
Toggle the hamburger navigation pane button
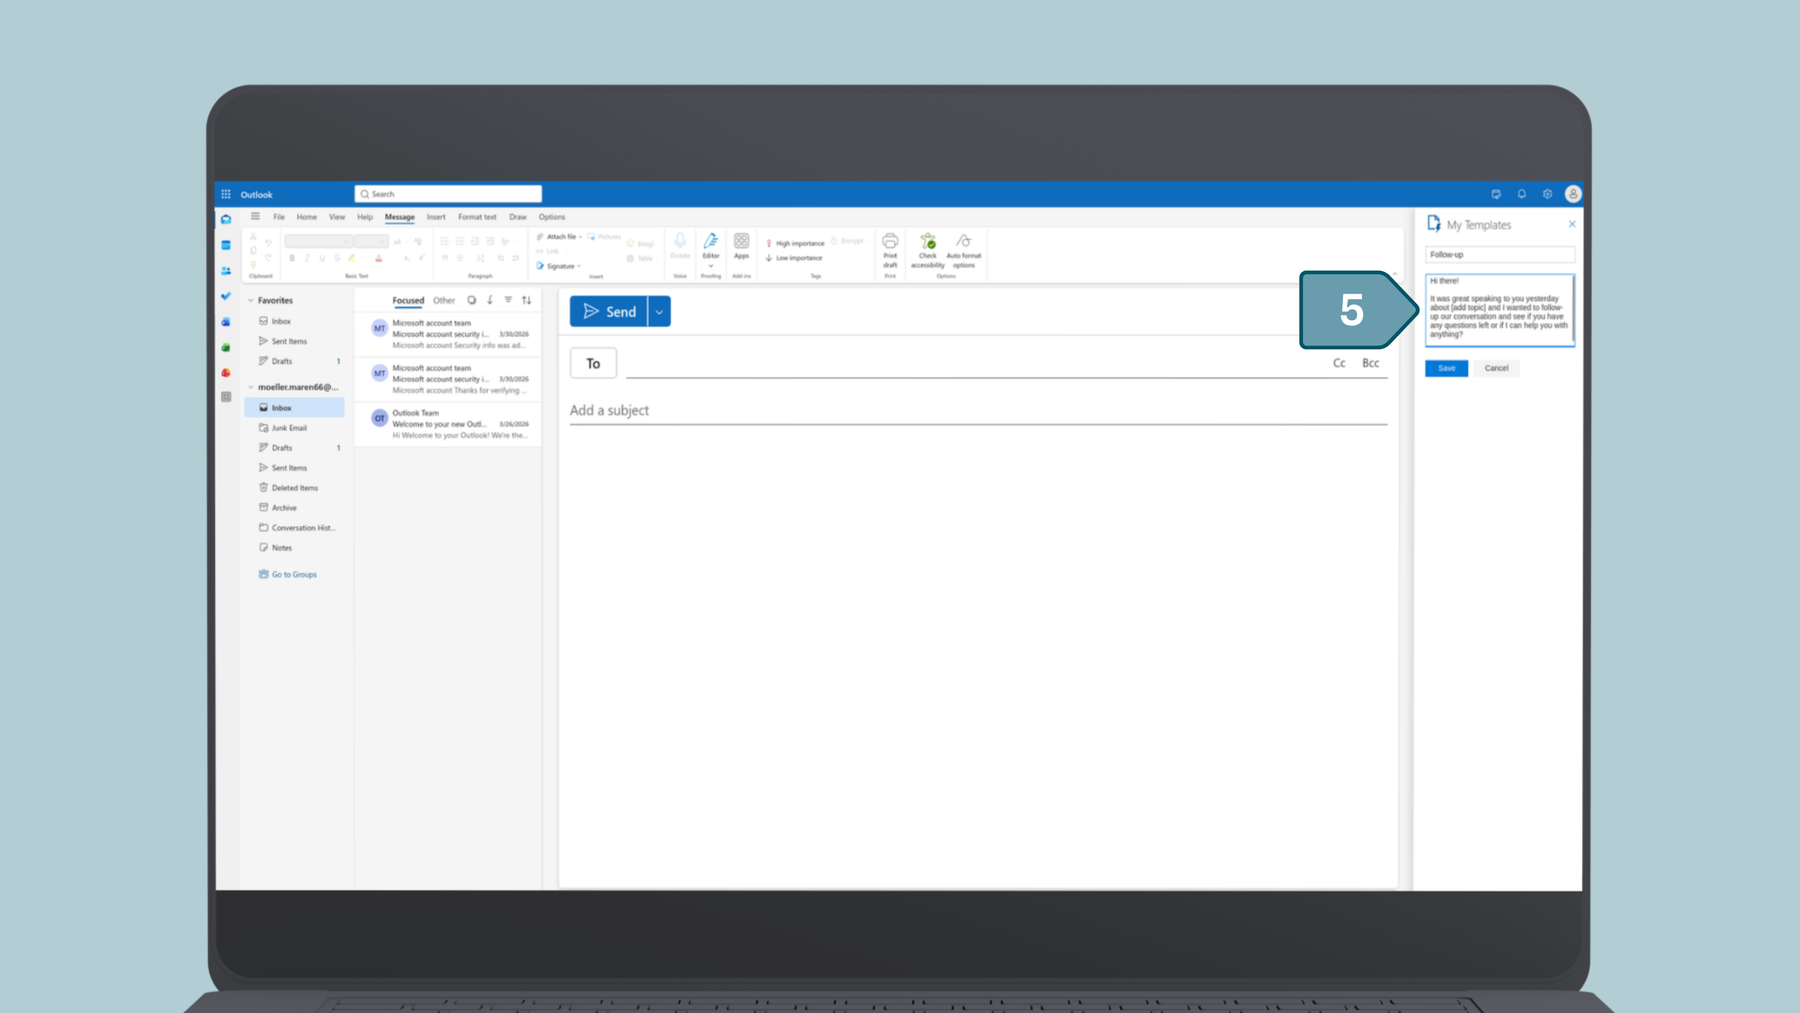(x=255, y=216)
